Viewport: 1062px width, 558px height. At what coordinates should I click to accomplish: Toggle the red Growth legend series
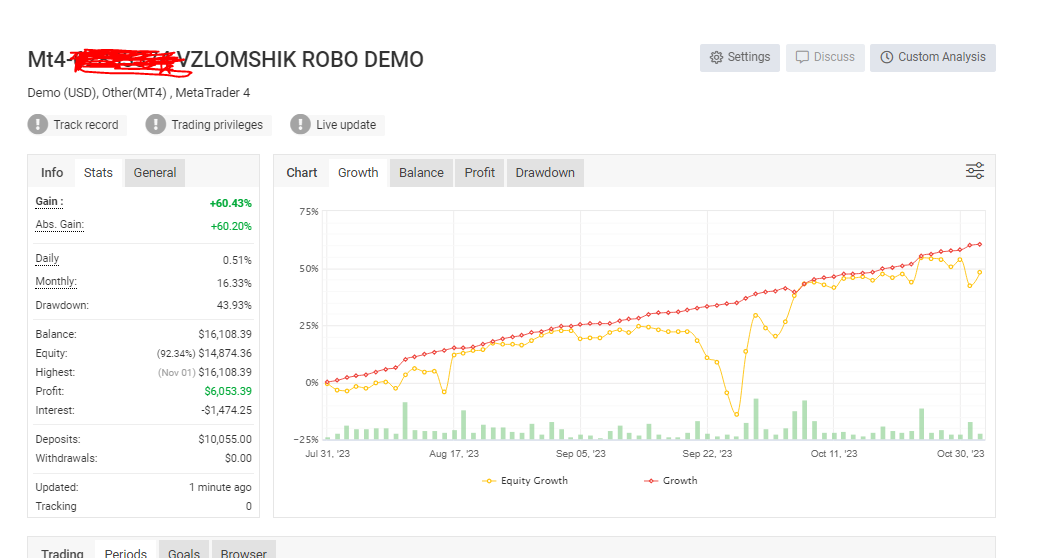(671, 481)
